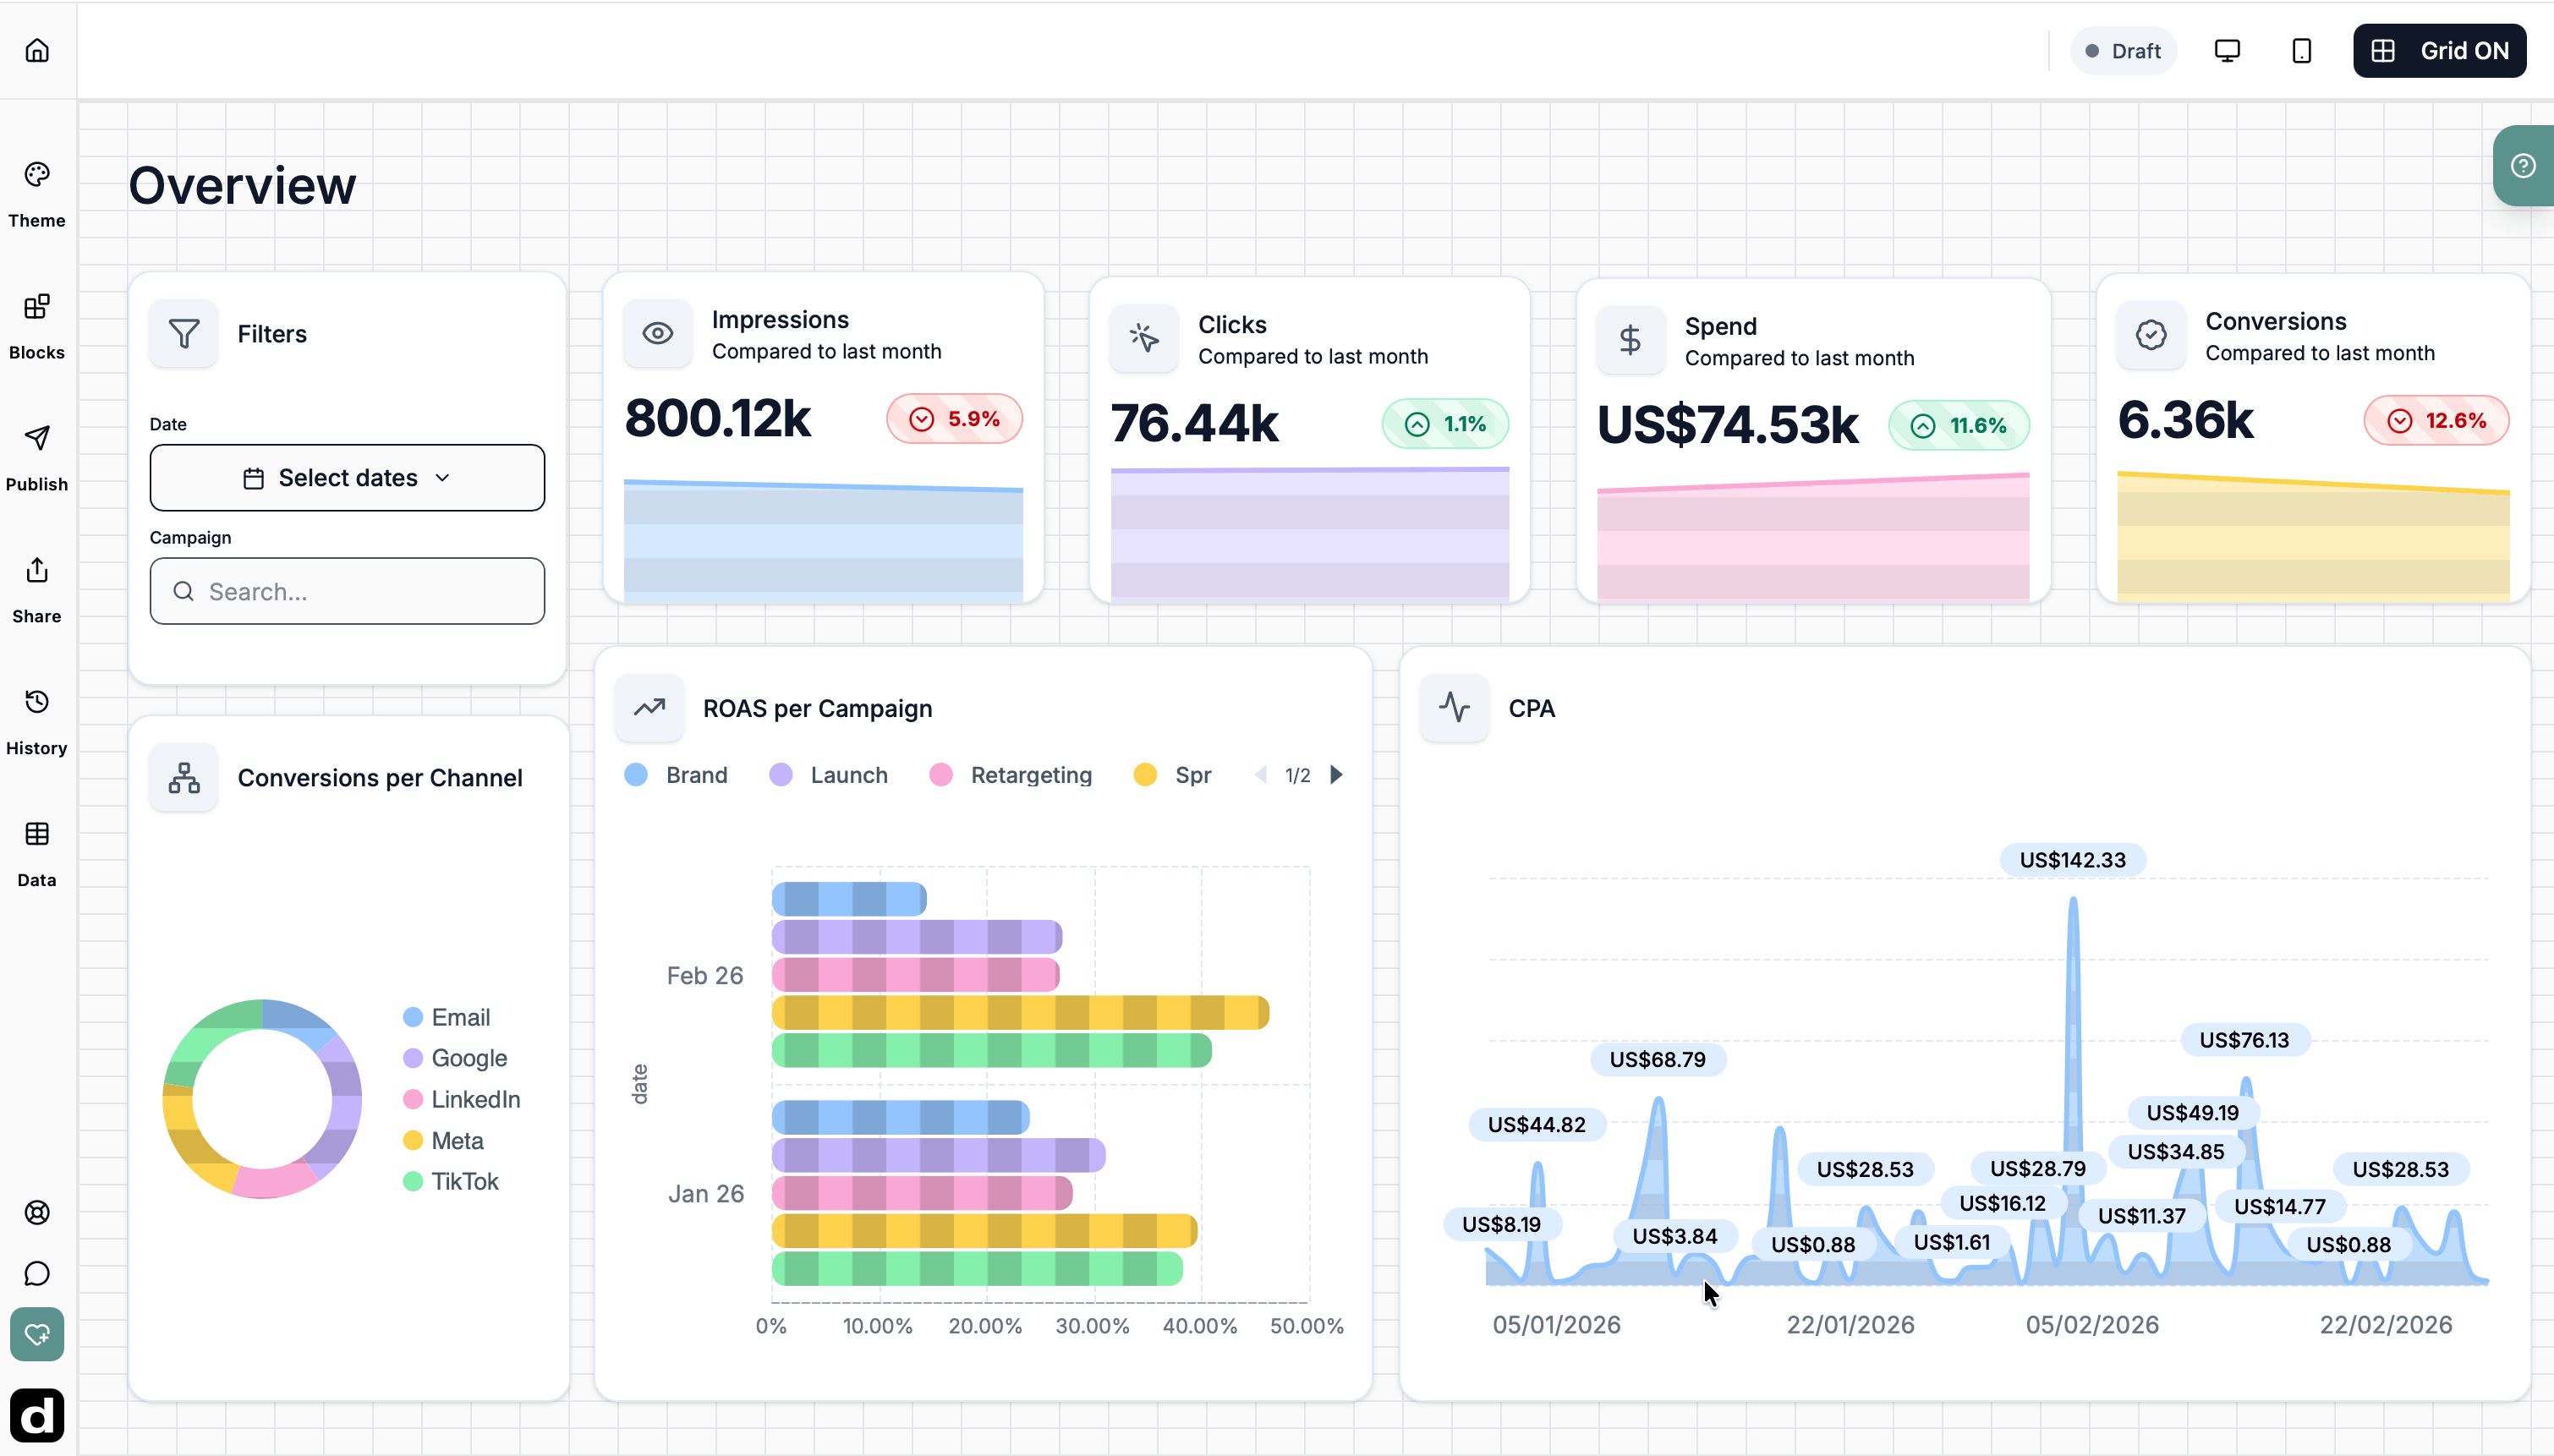The width and height of the screenshot is (2554, 1456).
Task: Toggle Email in channel legend
Action: (446, 1017)
